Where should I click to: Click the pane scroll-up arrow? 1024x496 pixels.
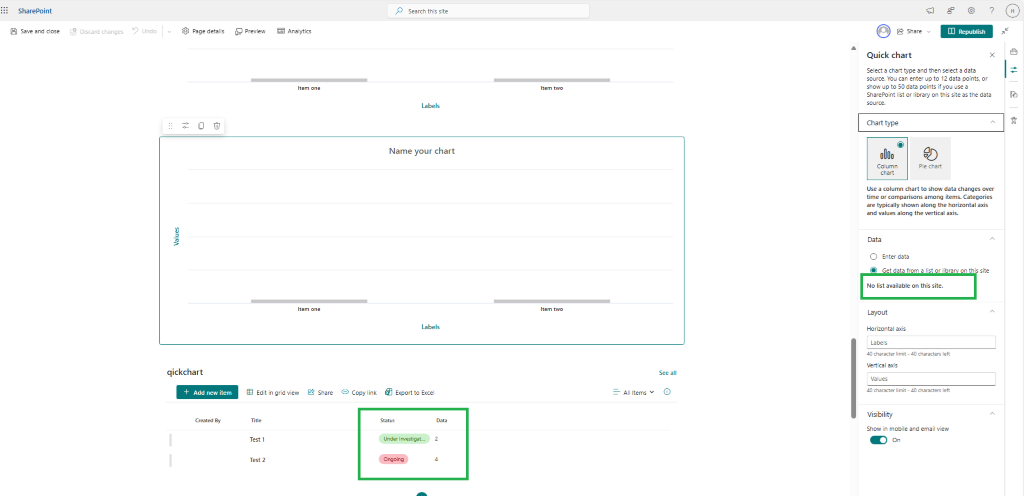(x=853, y=48)
